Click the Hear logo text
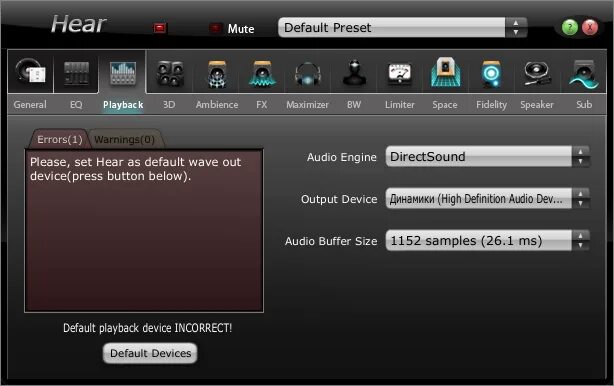Image resolution: width=614 pixels, height=386 pixels. click(x=78, y=24)
